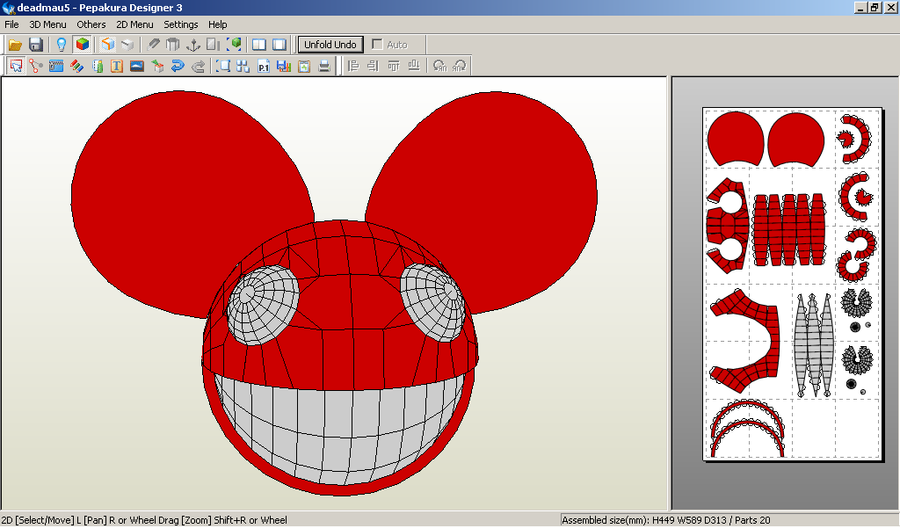Image resolution: width=900 pixels, height=527 pixels.
Task: Select the right ear circle pattern part
Action: click(x=796, y=138)
